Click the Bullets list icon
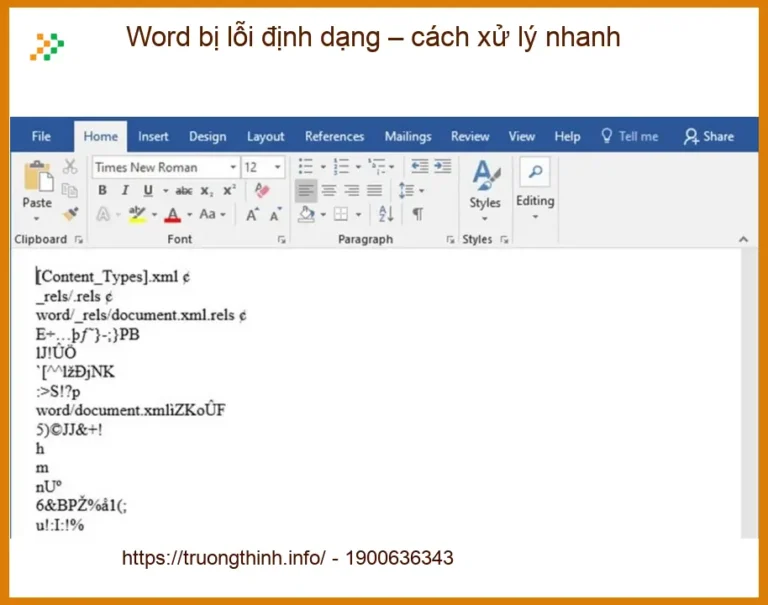The width and height of the screenshot is (768, 605). (306, 167)
